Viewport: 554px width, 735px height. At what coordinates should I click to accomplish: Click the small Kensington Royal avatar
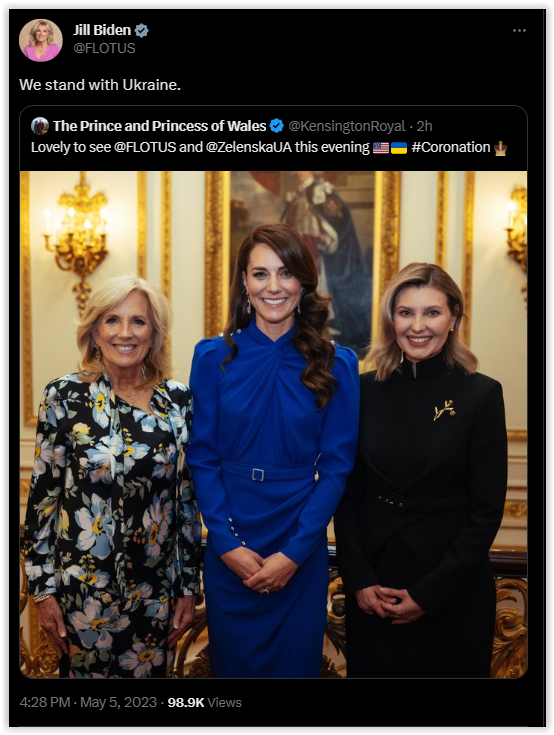tap(40, 126)
